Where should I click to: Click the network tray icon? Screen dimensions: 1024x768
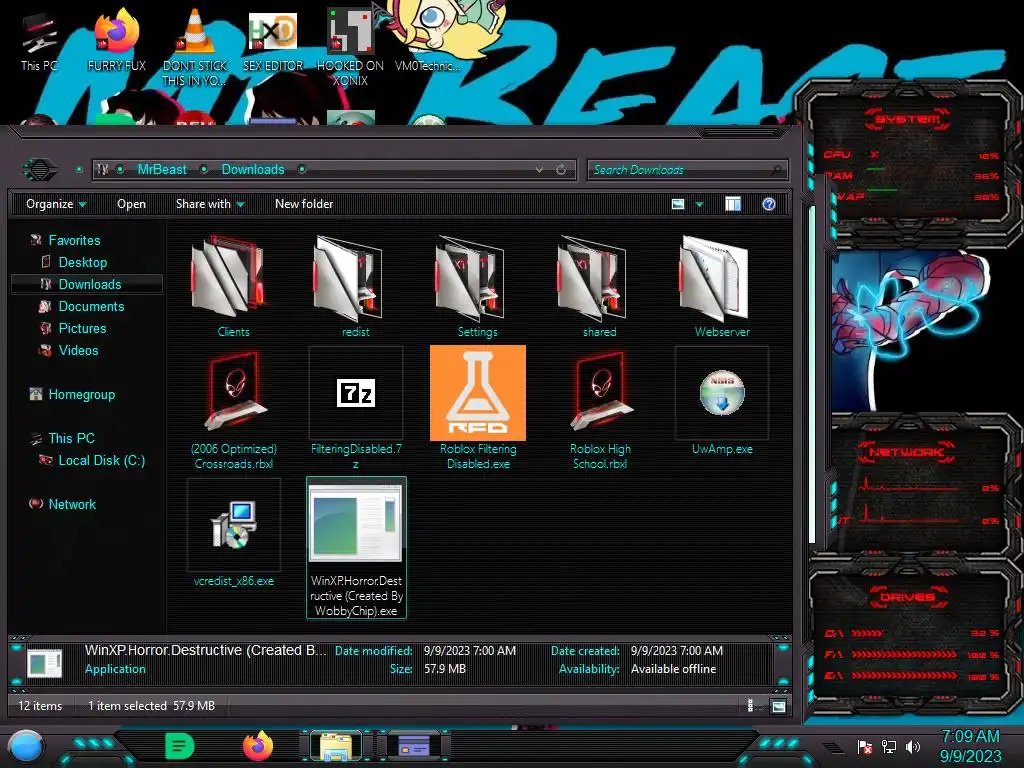coord(889,746)
